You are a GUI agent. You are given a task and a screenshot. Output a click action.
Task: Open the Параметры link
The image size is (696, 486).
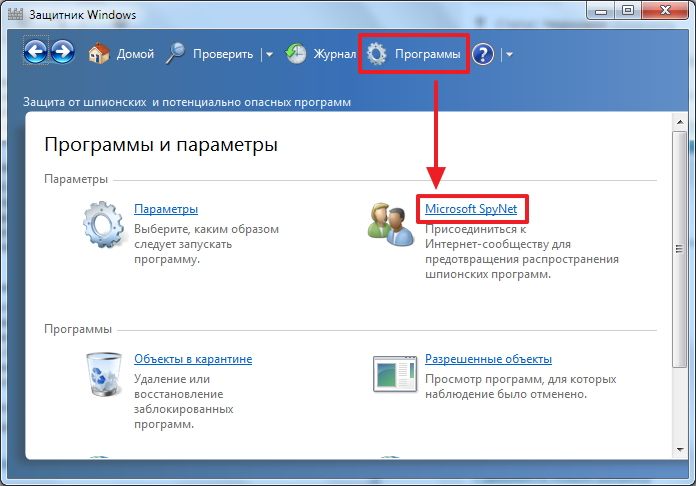click(166, 209)
